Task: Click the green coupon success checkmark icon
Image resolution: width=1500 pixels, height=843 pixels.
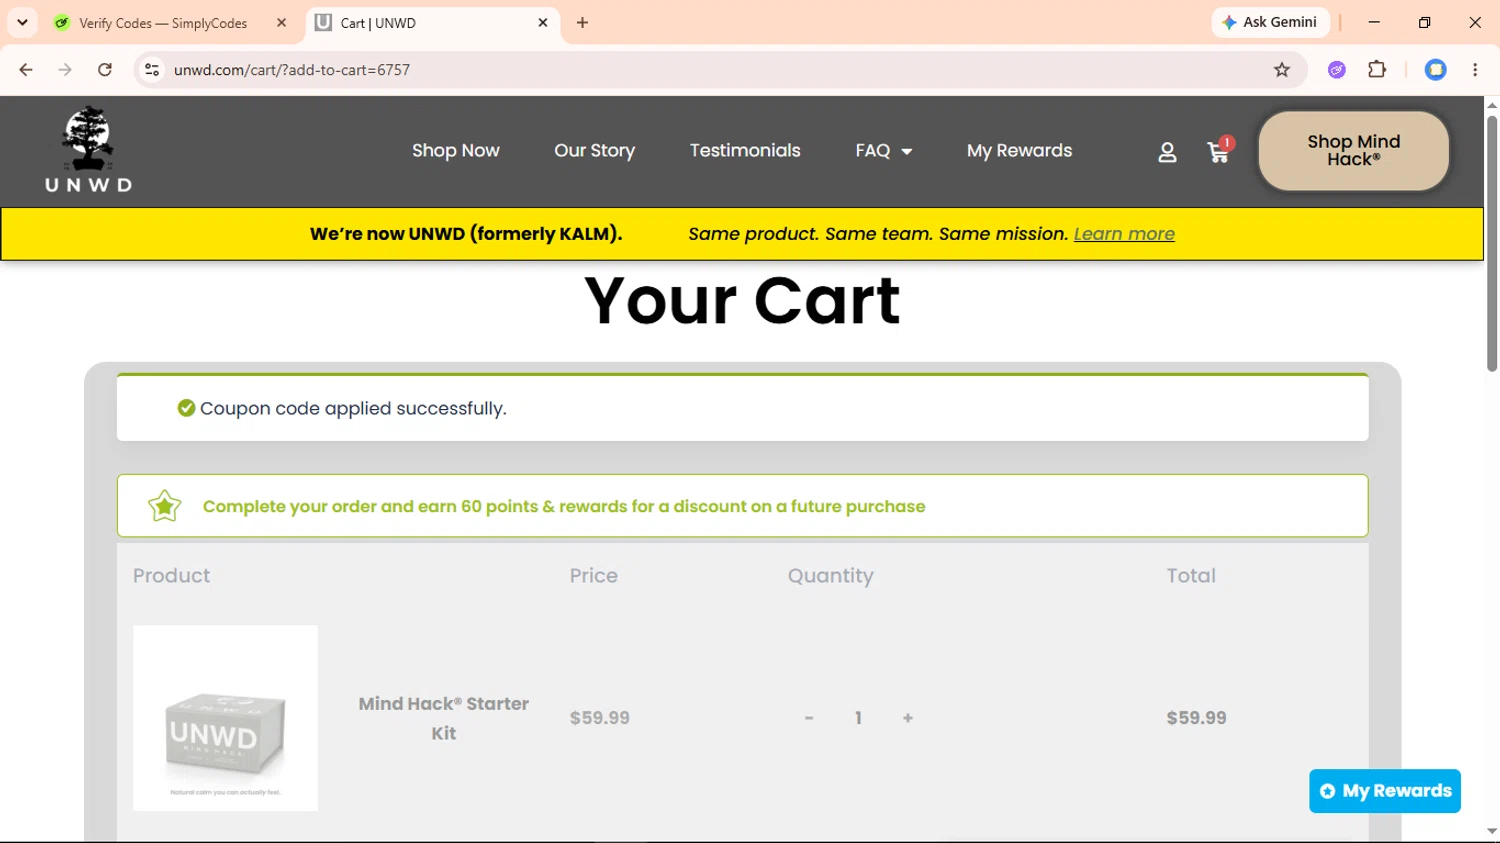Action: coord(186,408)
